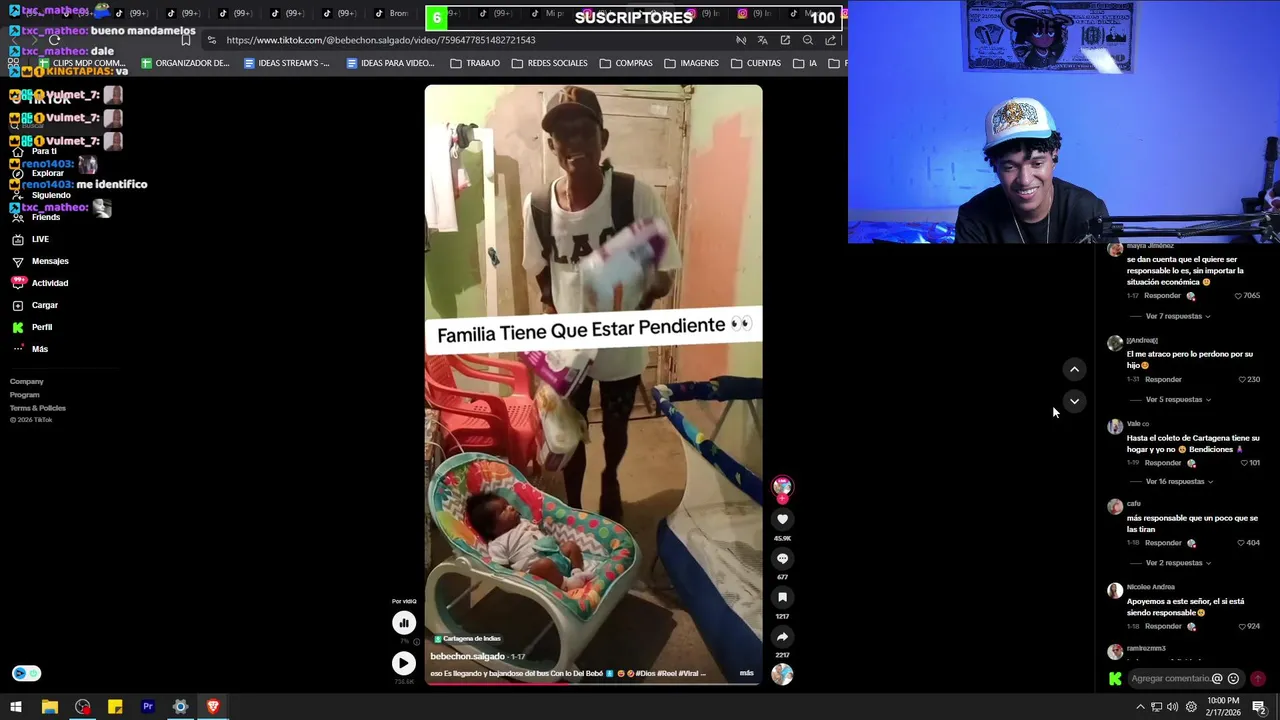Open CUENTAS bookmarks folder

point(756,63)
